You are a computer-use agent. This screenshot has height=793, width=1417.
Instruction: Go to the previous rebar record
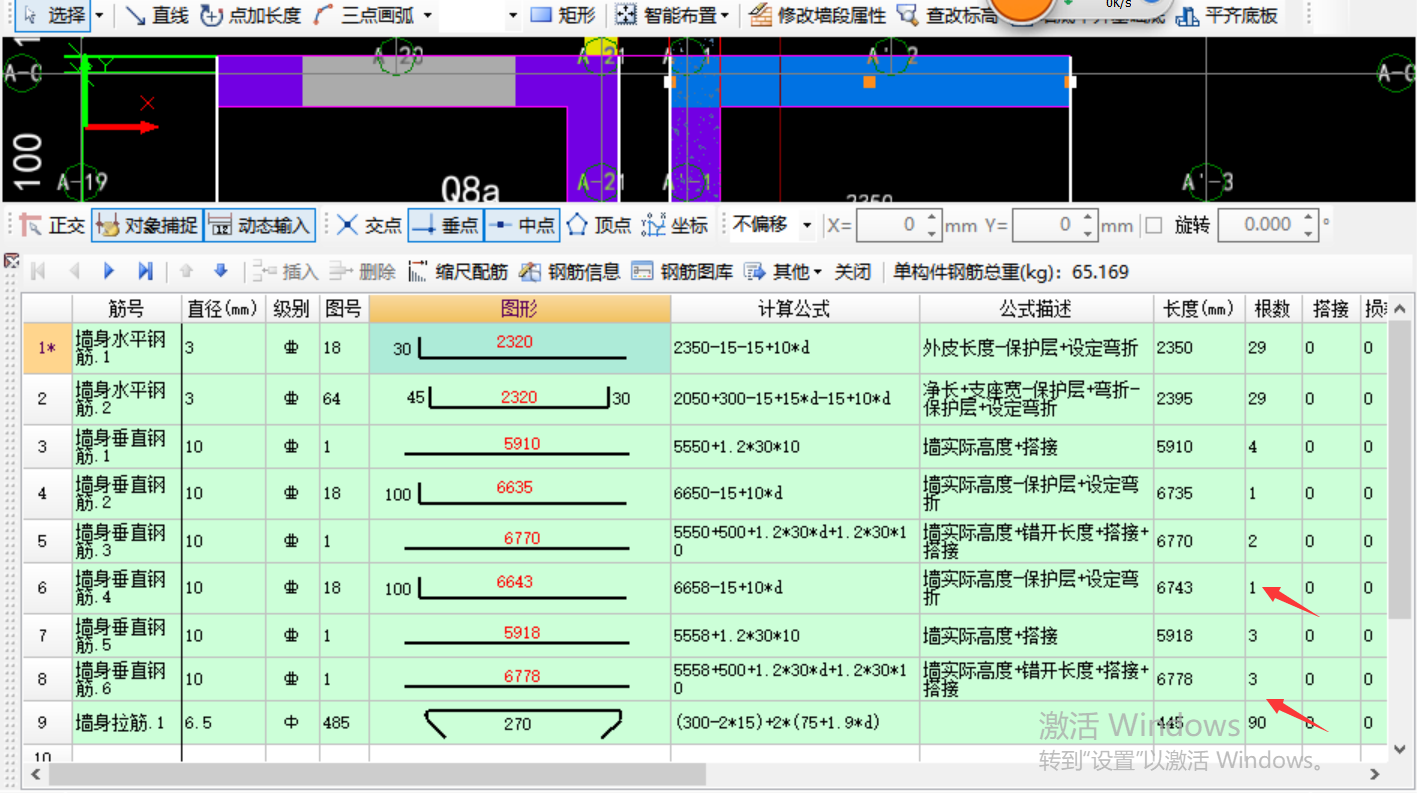pyautogui.click(x=74, y=271)
